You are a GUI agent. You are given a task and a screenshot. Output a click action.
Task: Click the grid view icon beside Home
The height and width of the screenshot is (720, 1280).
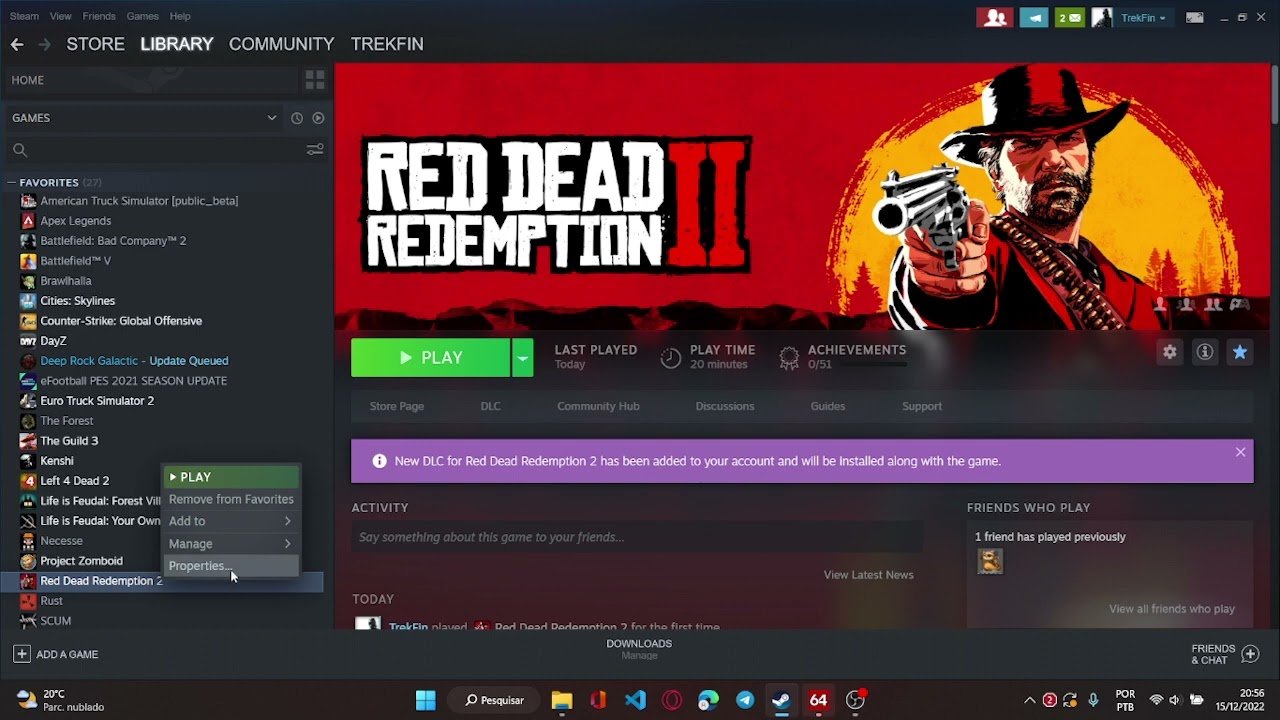click(x=315, y=80)
